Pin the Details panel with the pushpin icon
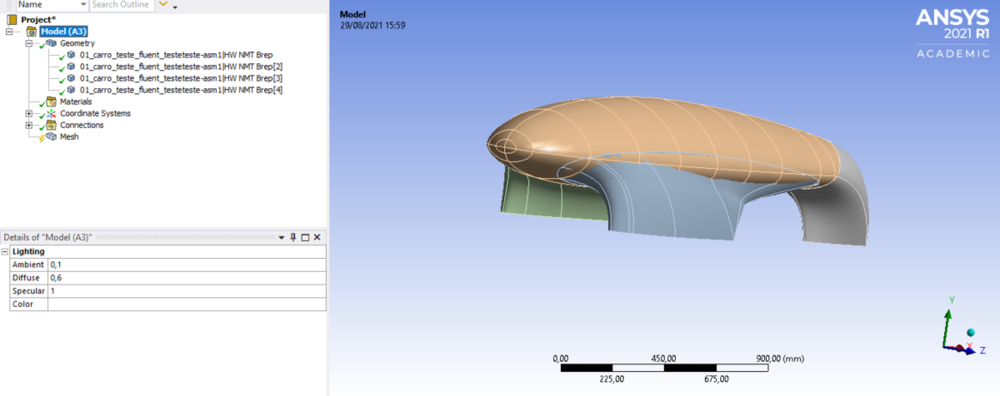 tap(293, 237)
